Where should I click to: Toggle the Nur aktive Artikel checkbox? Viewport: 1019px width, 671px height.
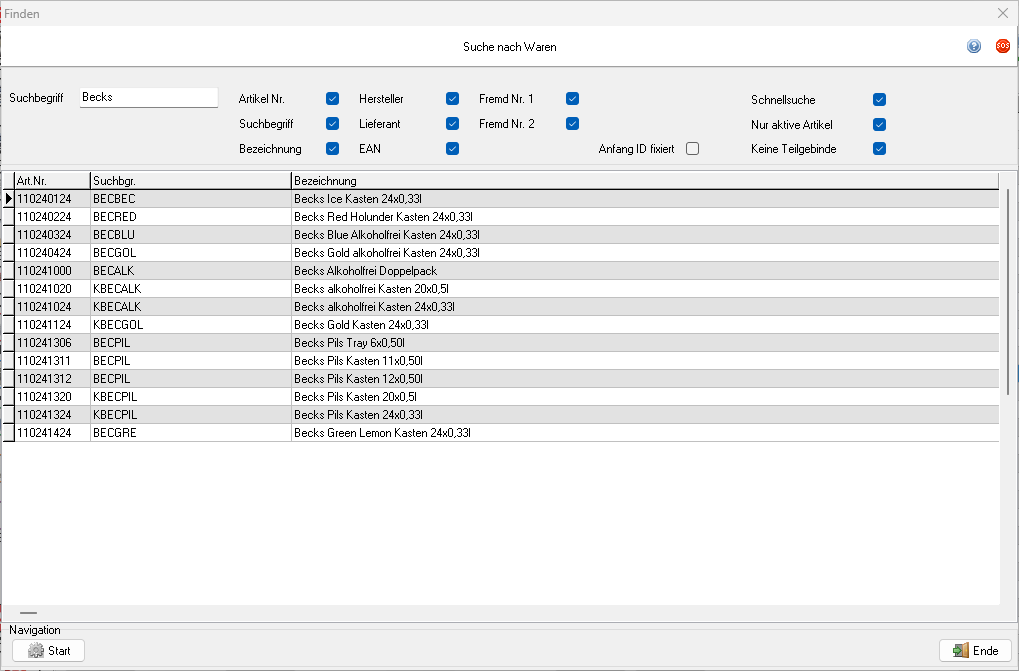[879, 125]
